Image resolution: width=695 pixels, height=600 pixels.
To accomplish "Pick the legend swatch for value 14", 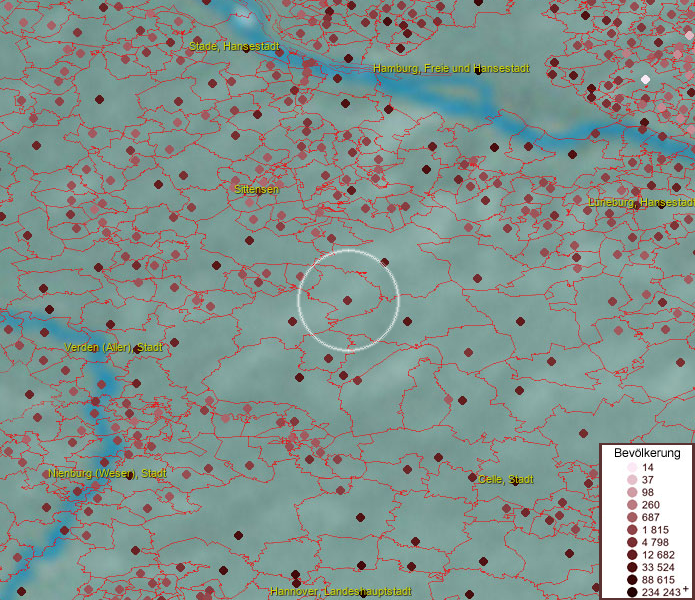I will click(x=632, y=467).
